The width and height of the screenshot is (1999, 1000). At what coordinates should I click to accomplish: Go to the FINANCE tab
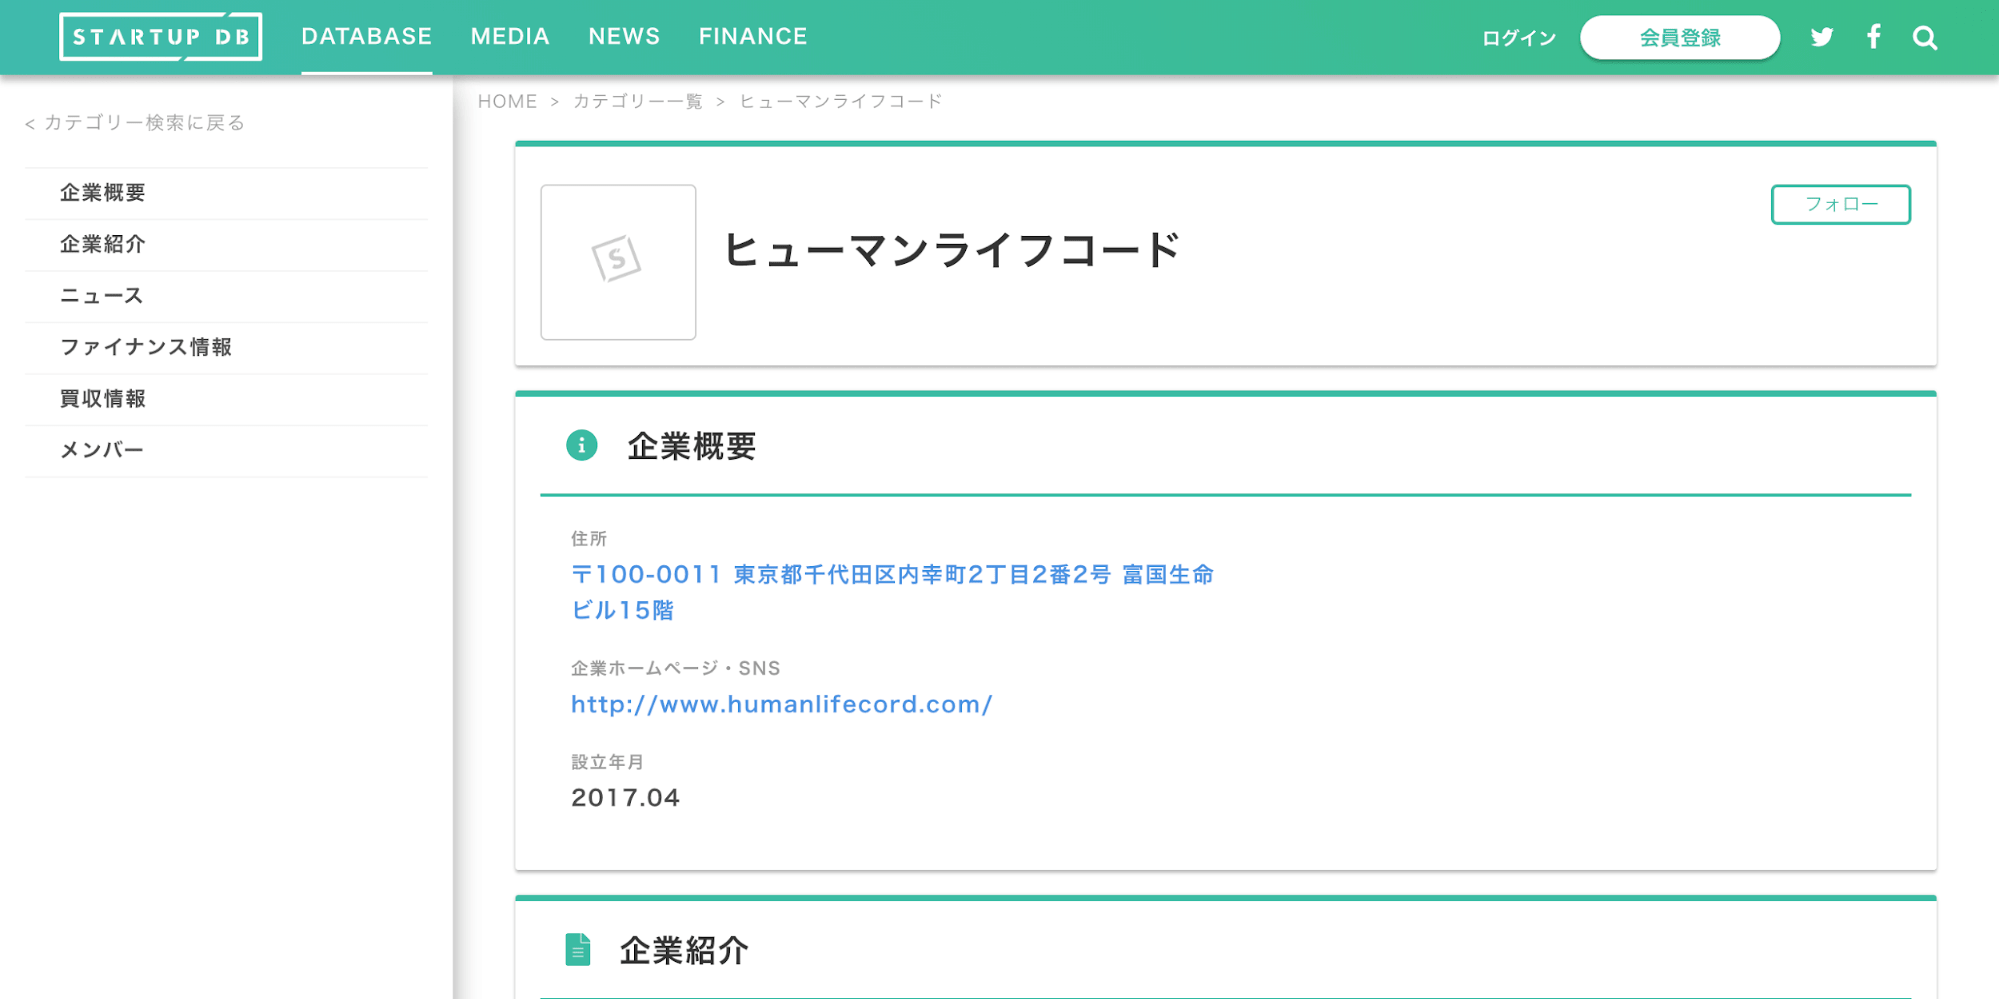point(753,37)
